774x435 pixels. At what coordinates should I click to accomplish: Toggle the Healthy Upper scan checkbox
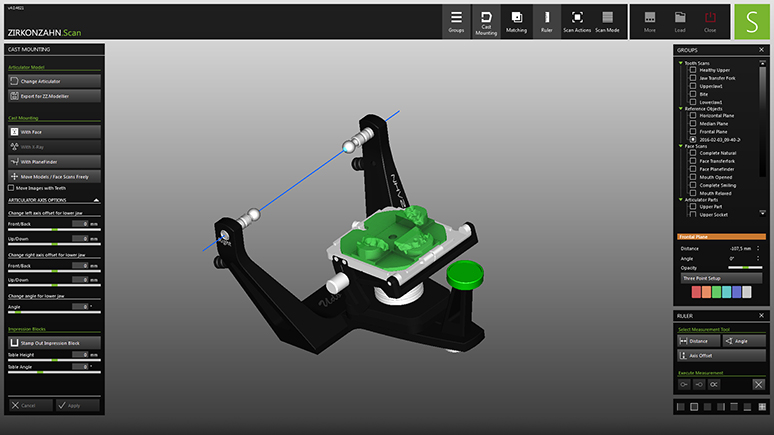(694, 70)
